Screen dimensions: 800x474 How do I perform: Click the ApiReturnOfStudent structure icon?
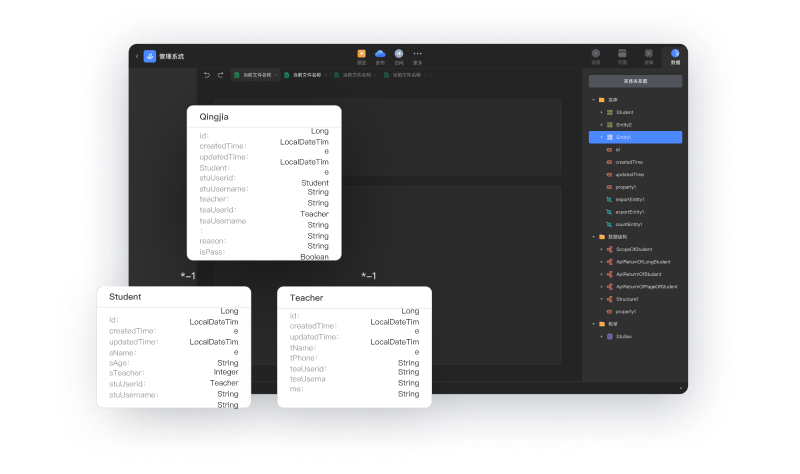[610, 275]
